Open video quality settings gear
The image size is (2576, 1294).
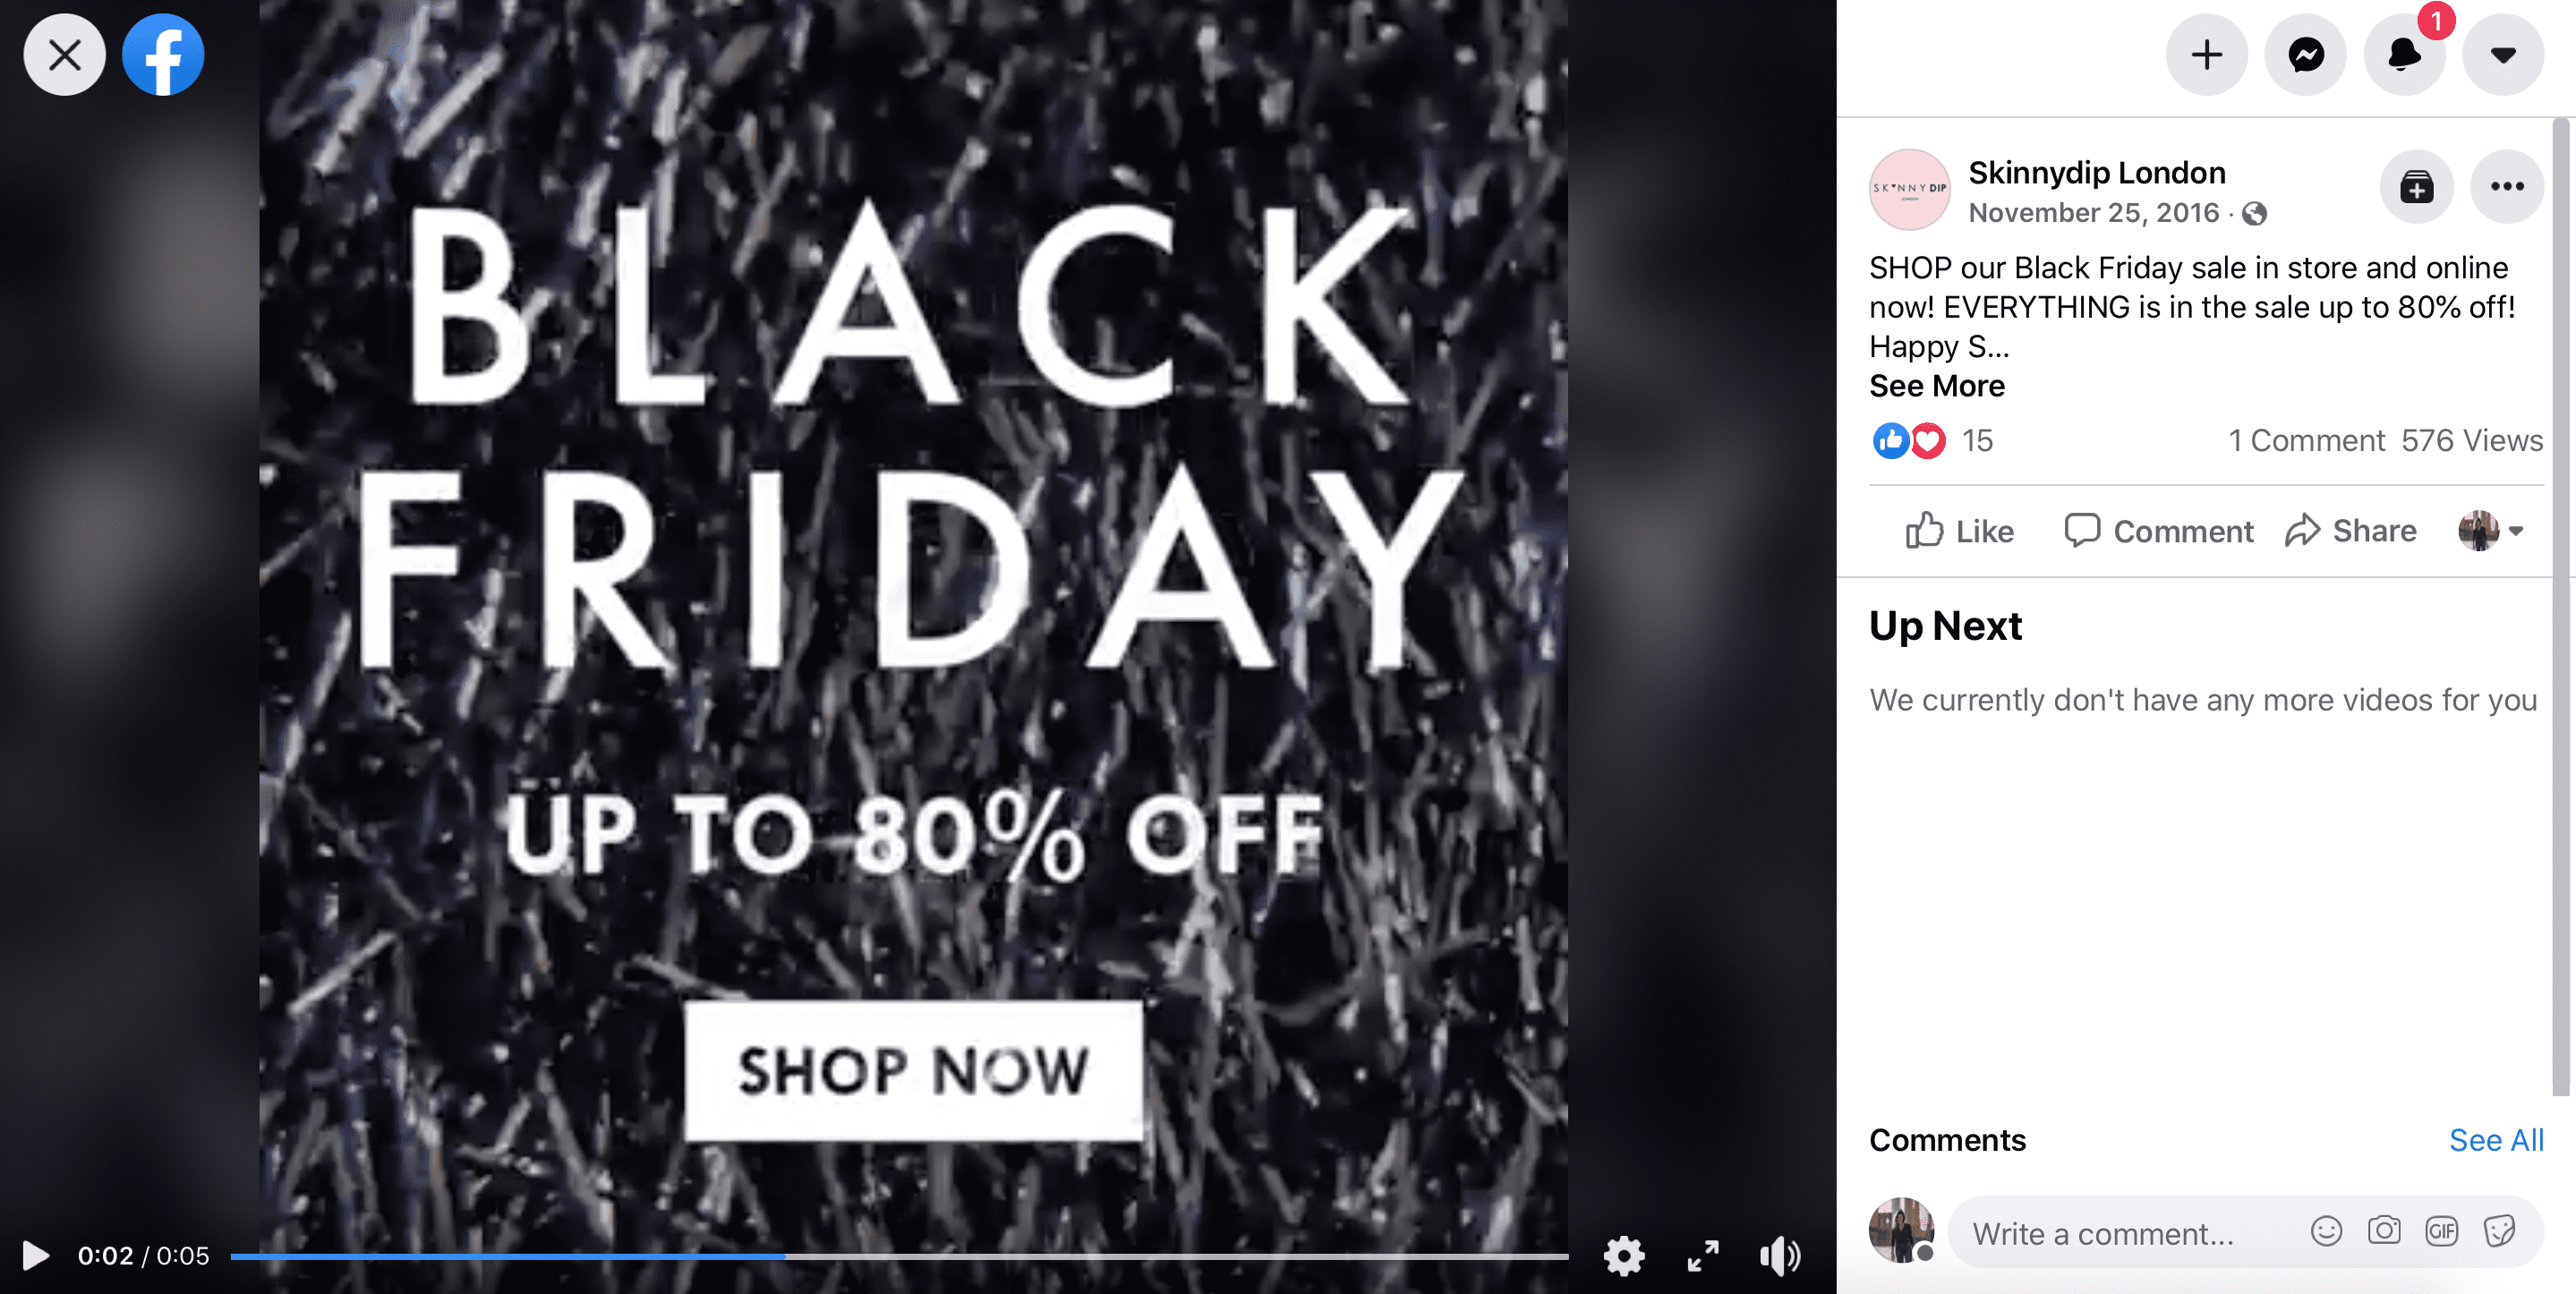pyautogui.click(x=1624, y=1256)
